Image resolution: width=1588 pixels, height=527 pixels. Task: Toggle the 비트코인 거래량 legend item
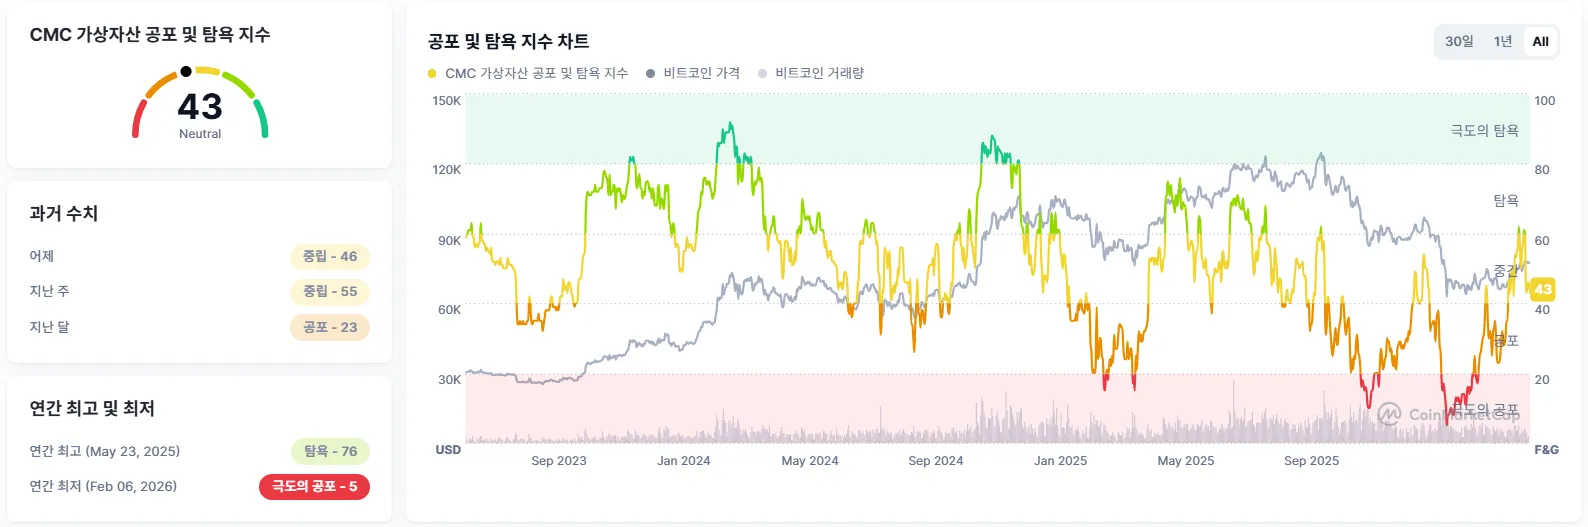click(x=811, y=73)
